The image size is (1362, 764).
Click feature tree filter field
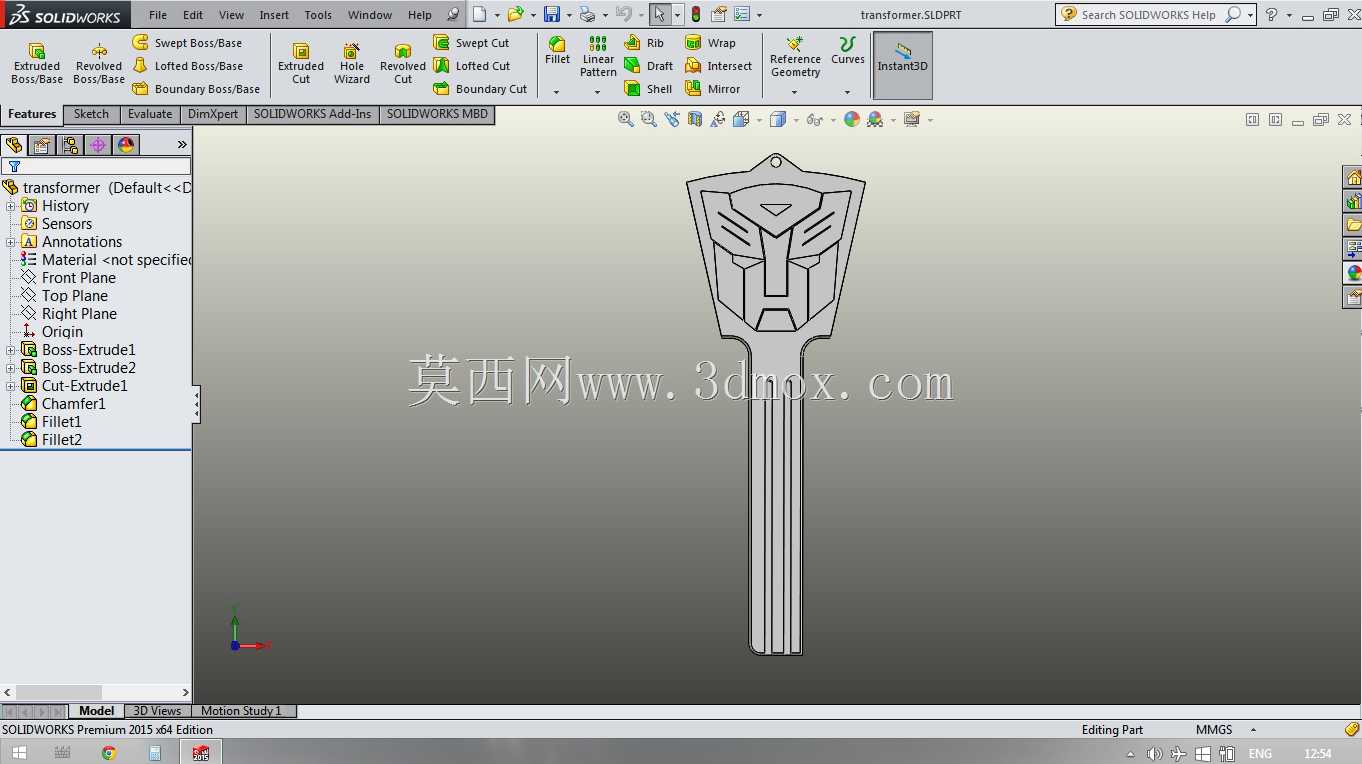pos(96,166)
